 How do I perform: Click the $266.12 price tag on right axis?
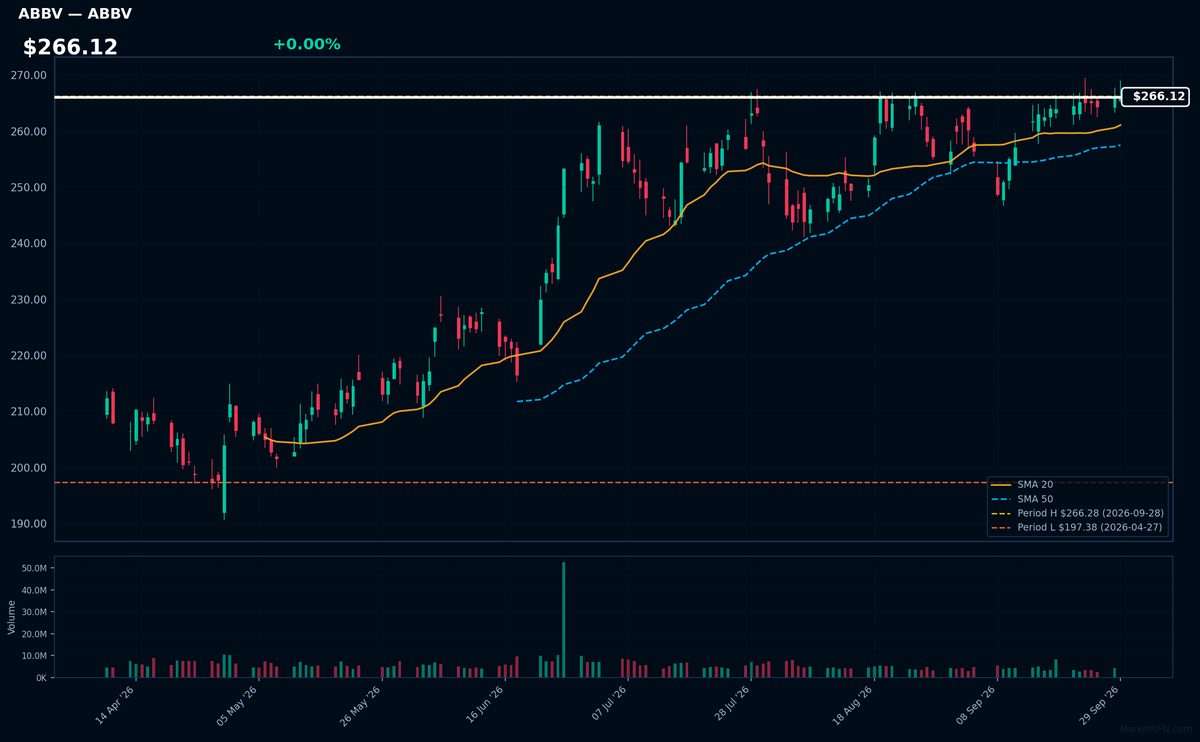point(1155,97)
